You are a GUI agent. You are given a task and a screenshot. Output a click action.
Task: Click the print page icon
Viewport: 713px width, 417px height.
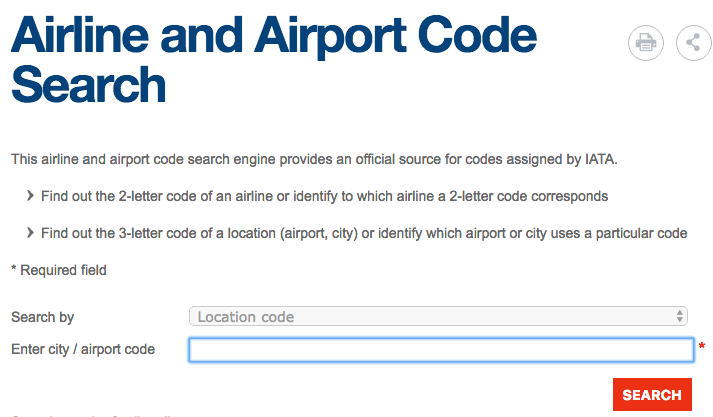pos(646,42)
